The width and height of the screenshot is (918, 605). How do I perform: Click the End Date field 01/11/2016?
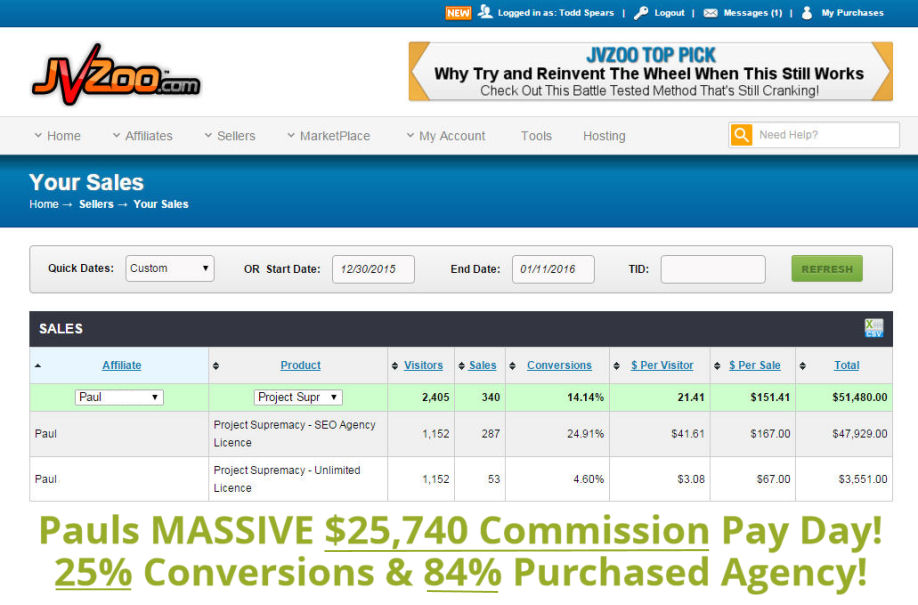553,269
